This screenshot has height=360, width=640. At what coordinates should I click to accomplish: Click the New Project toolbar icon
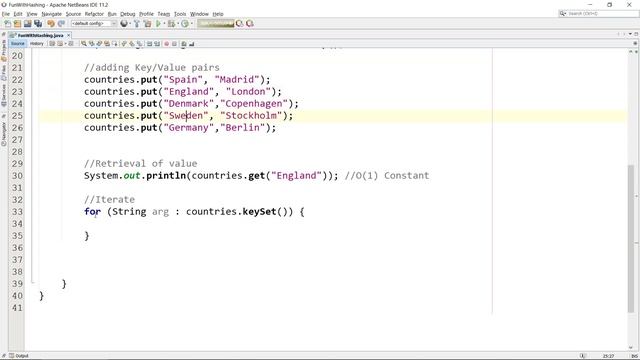[17, 24]
